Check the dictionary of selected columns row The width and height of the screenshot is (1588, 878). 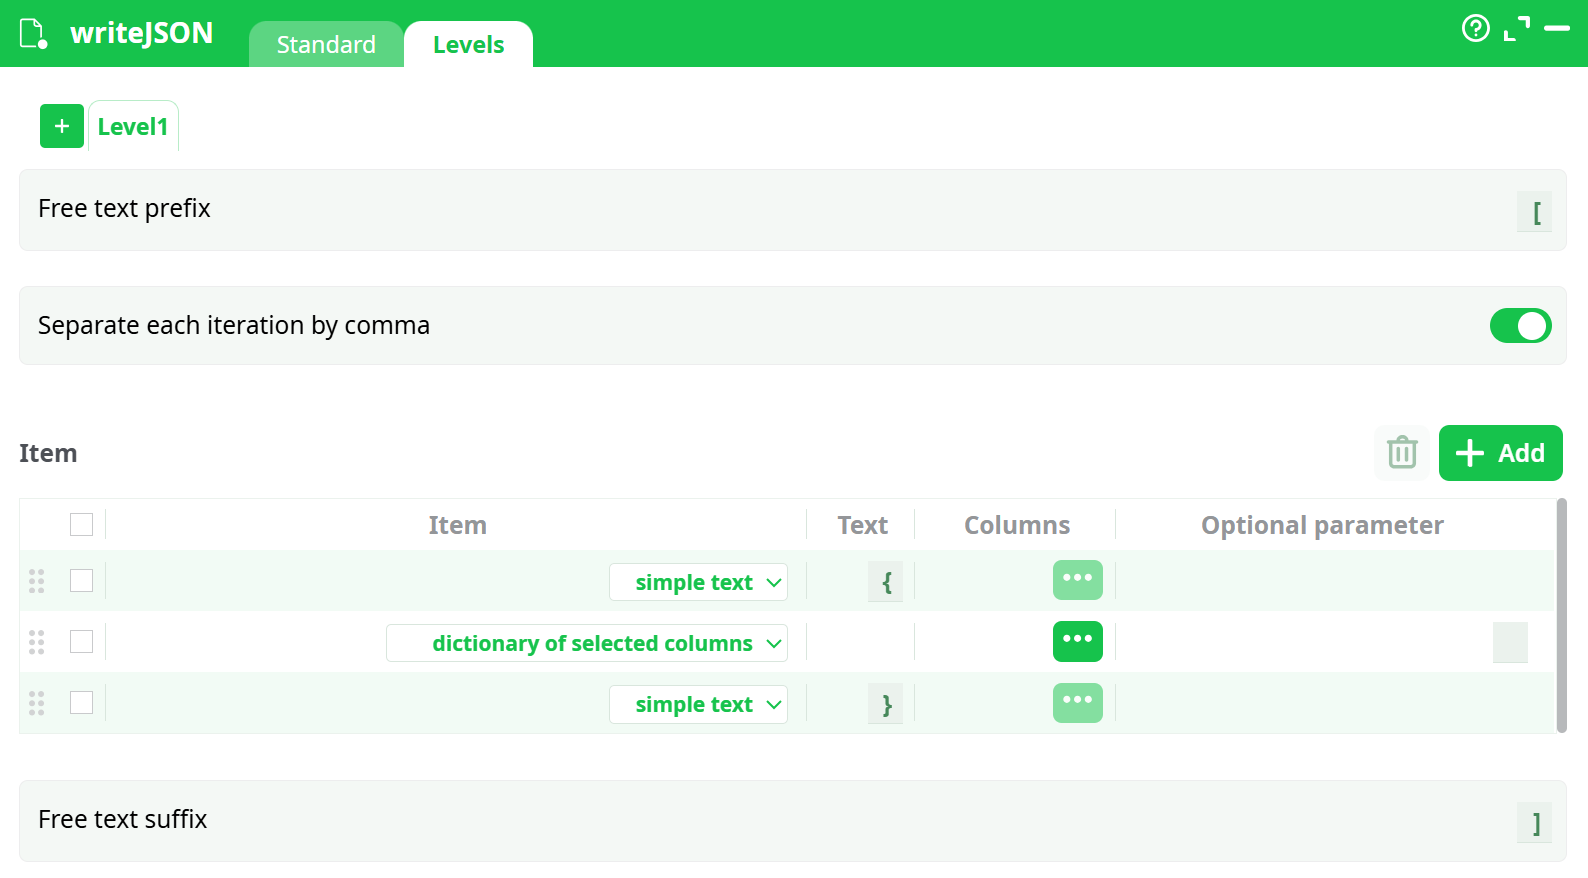pos(82,642)
